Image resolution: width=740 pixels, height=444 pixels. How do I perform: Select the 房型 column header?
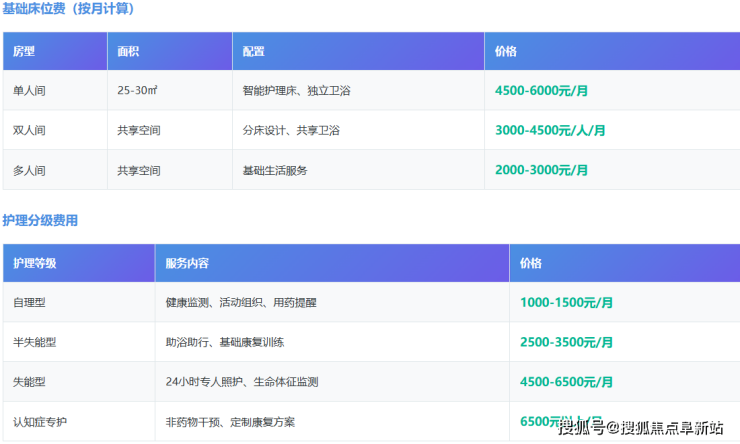23,51
